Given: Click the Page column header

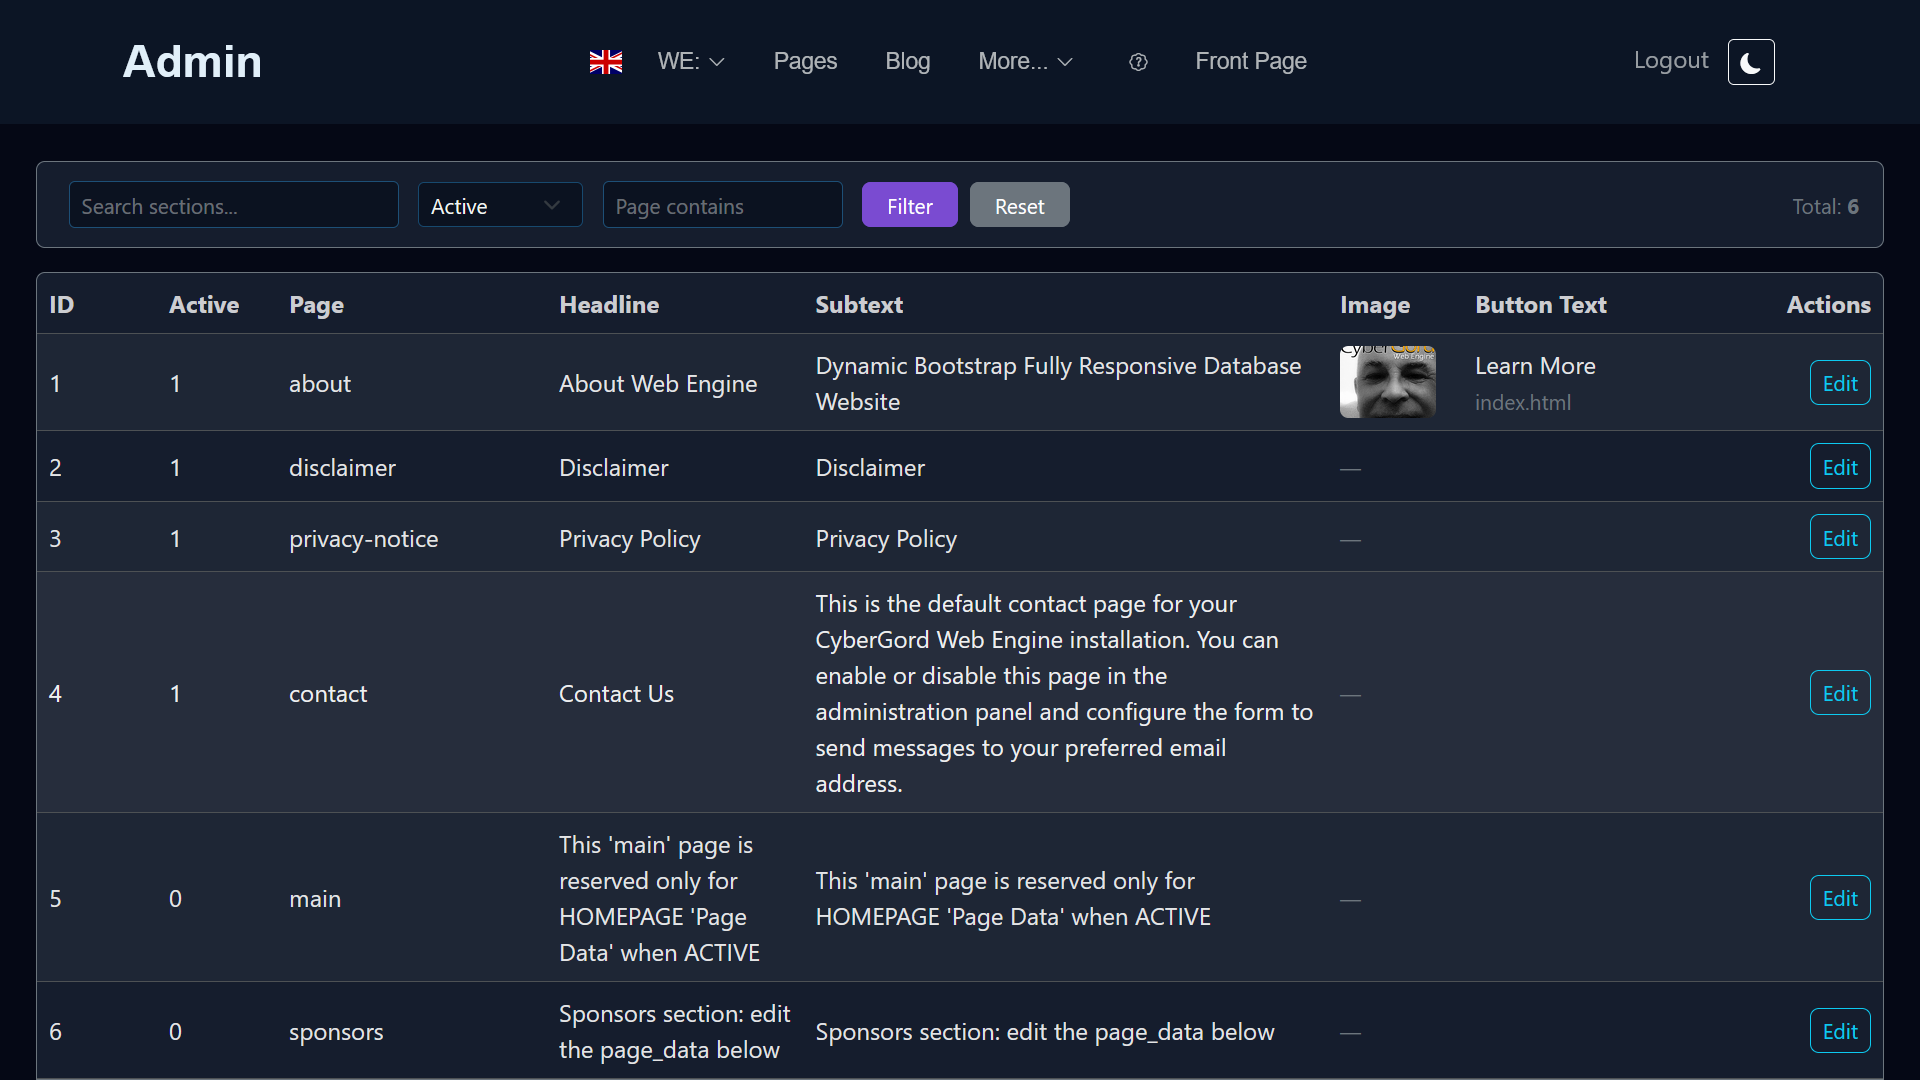Looking at the screenshot, I should 316,305.
